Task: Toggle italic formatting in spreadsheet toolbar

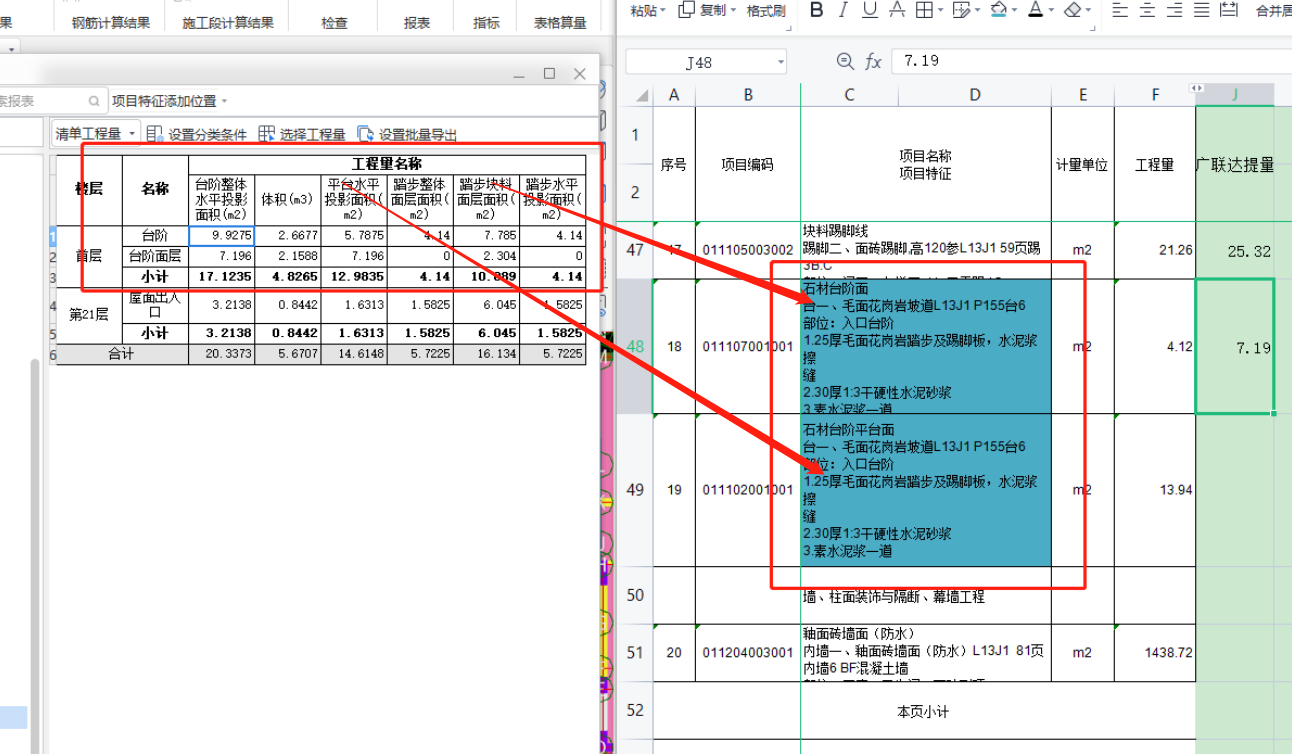Action: [x=842, y=10]
